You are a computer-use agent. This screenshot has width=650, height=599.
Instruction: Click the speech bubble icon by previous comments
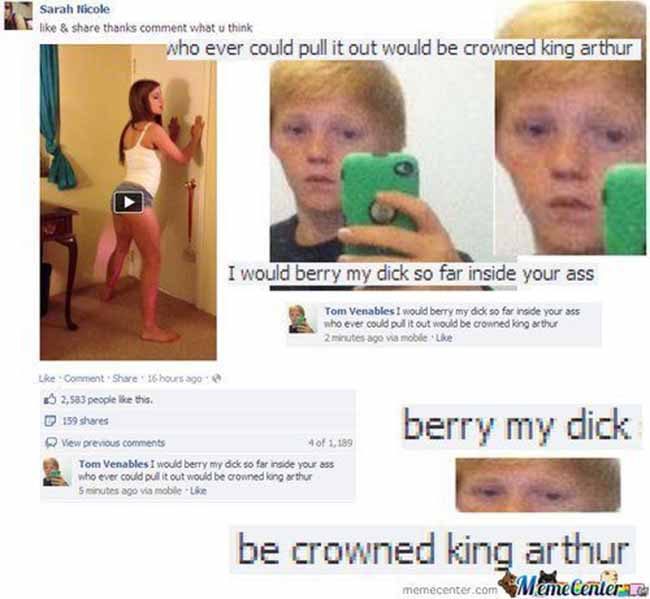click(x=51, y=443)
